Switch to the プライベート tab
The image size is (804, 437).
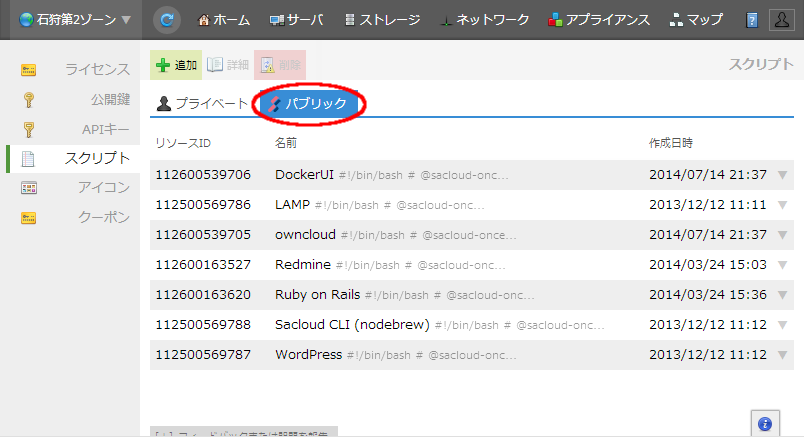coord(202,103)
